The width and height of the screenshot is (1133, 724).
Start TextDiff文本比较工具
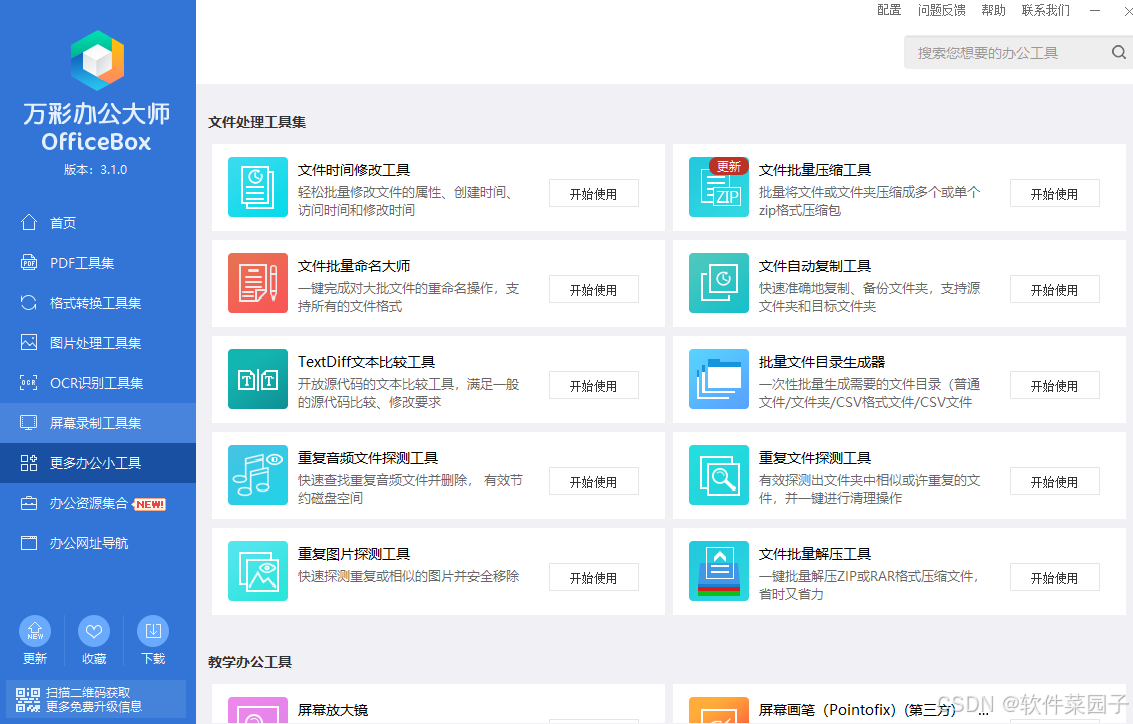click(593, 386)
